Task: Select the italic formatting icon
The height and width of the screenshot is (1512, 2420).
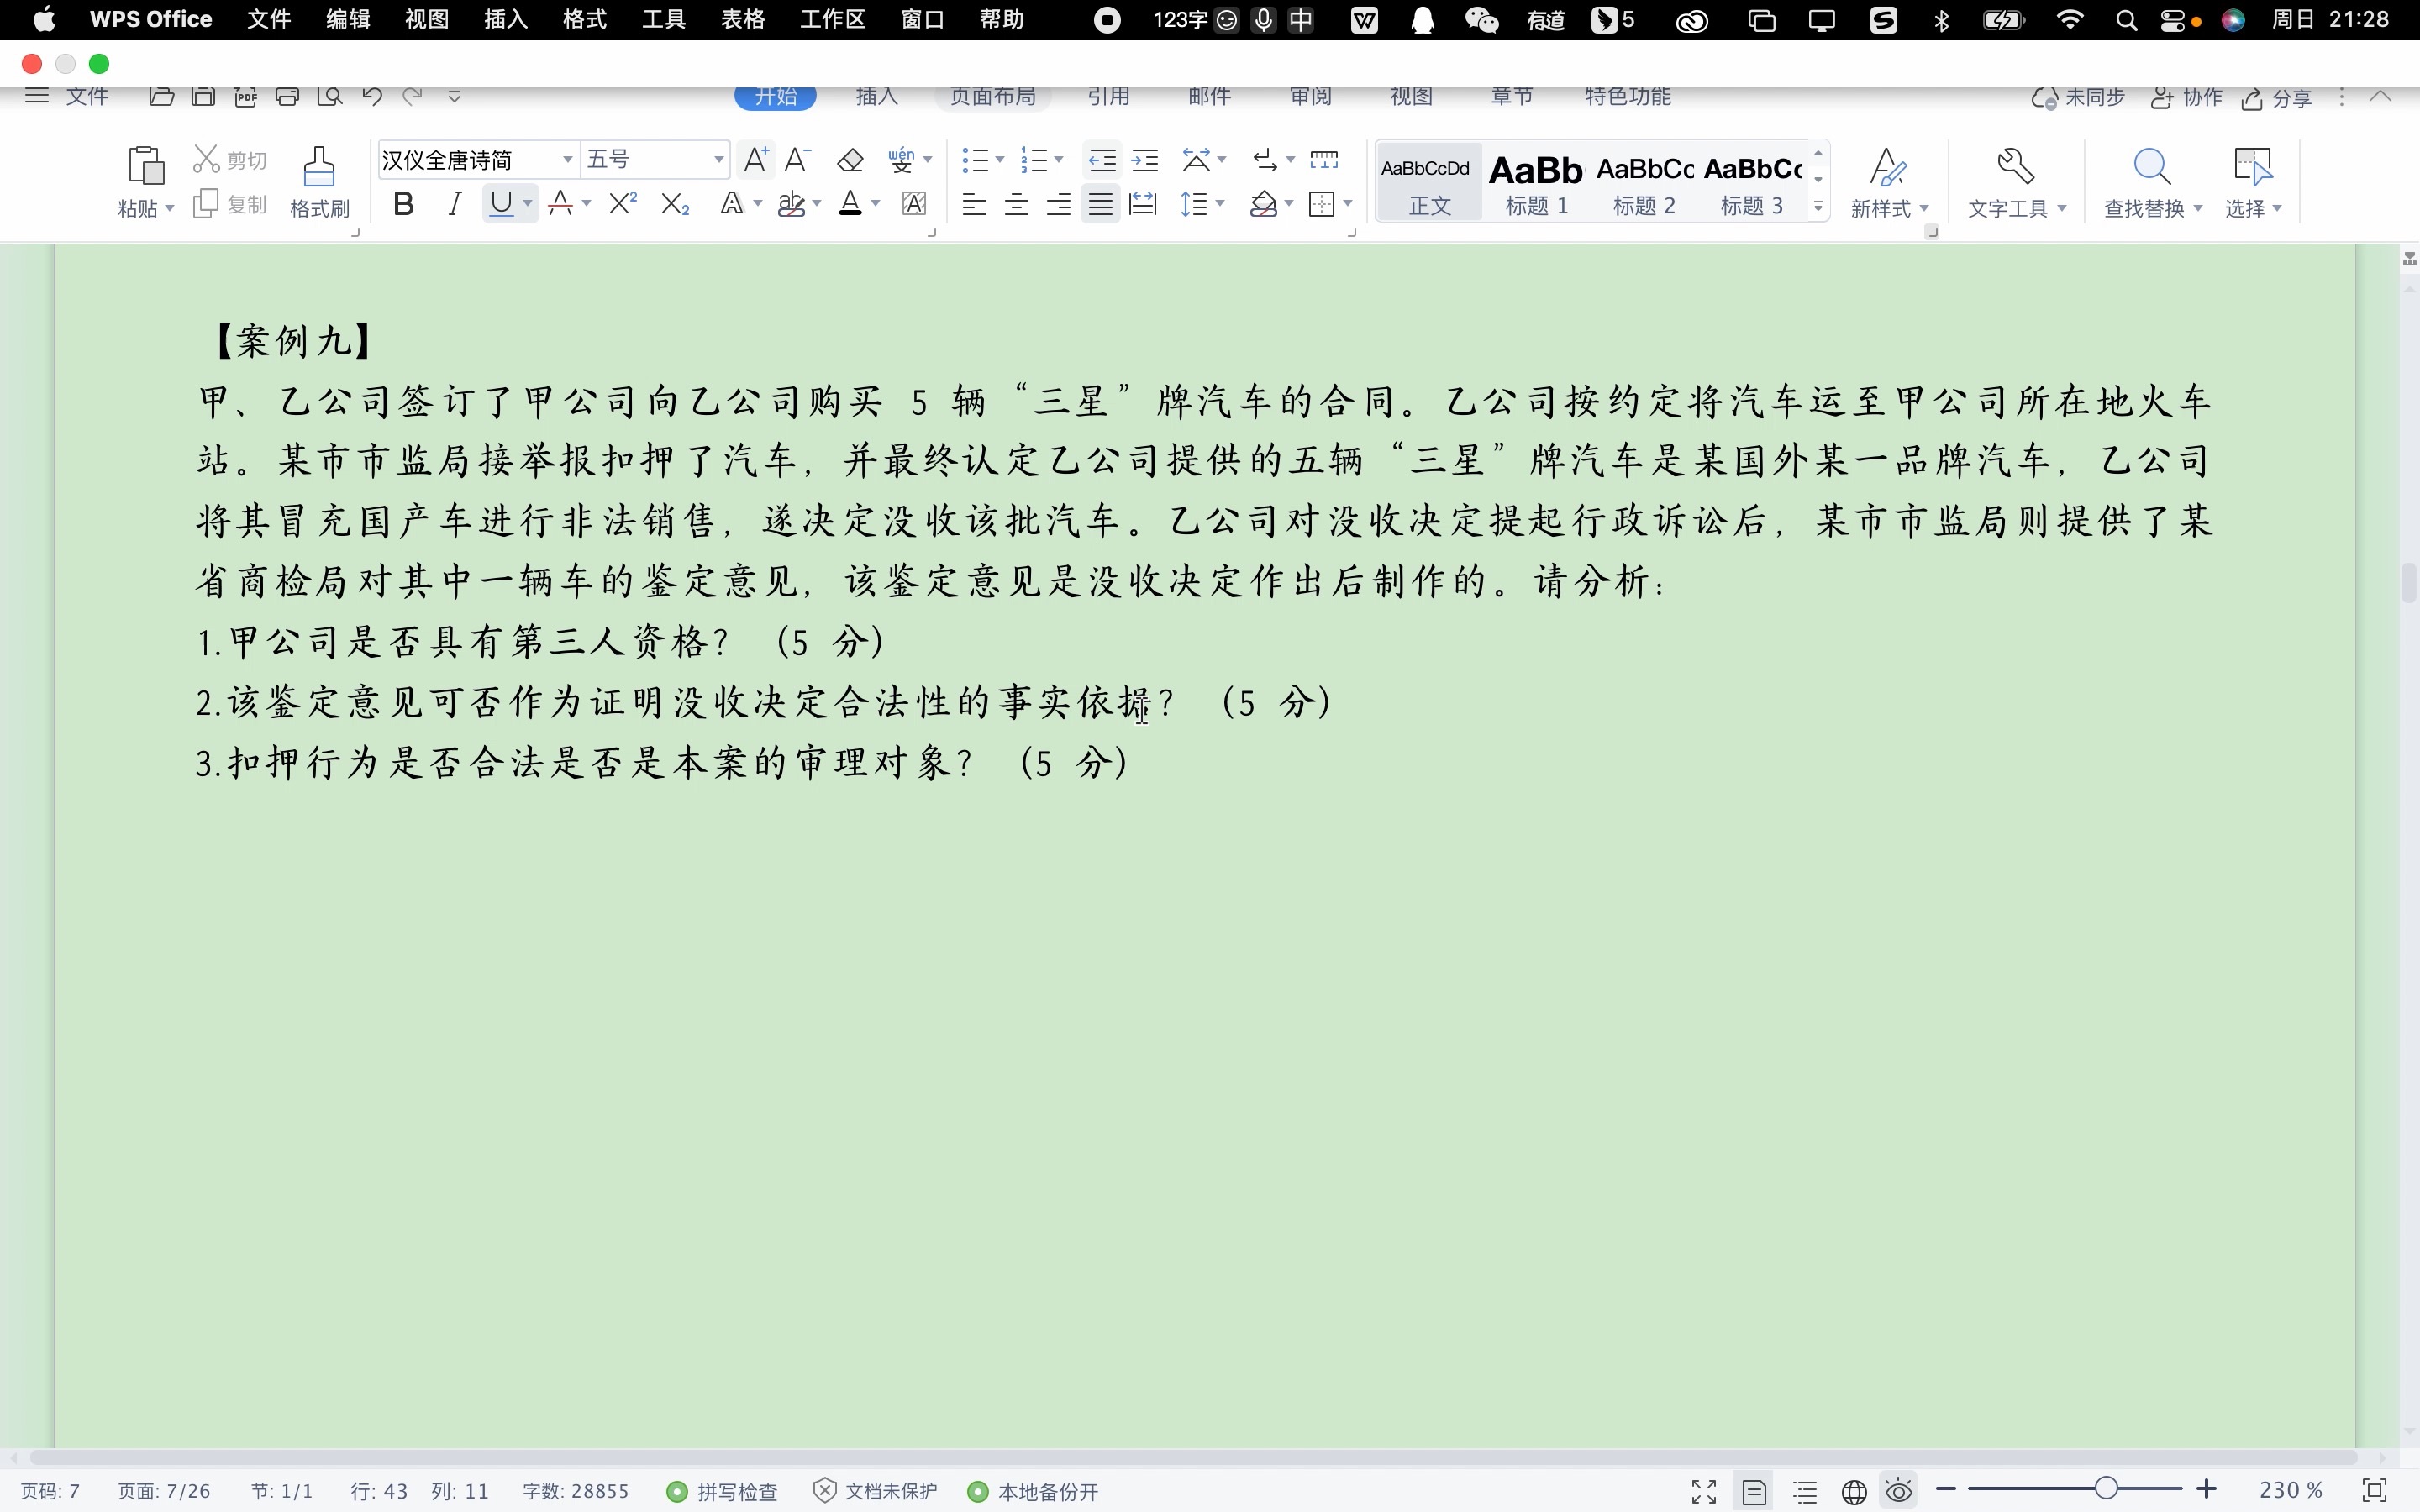Action: (453, 203)
